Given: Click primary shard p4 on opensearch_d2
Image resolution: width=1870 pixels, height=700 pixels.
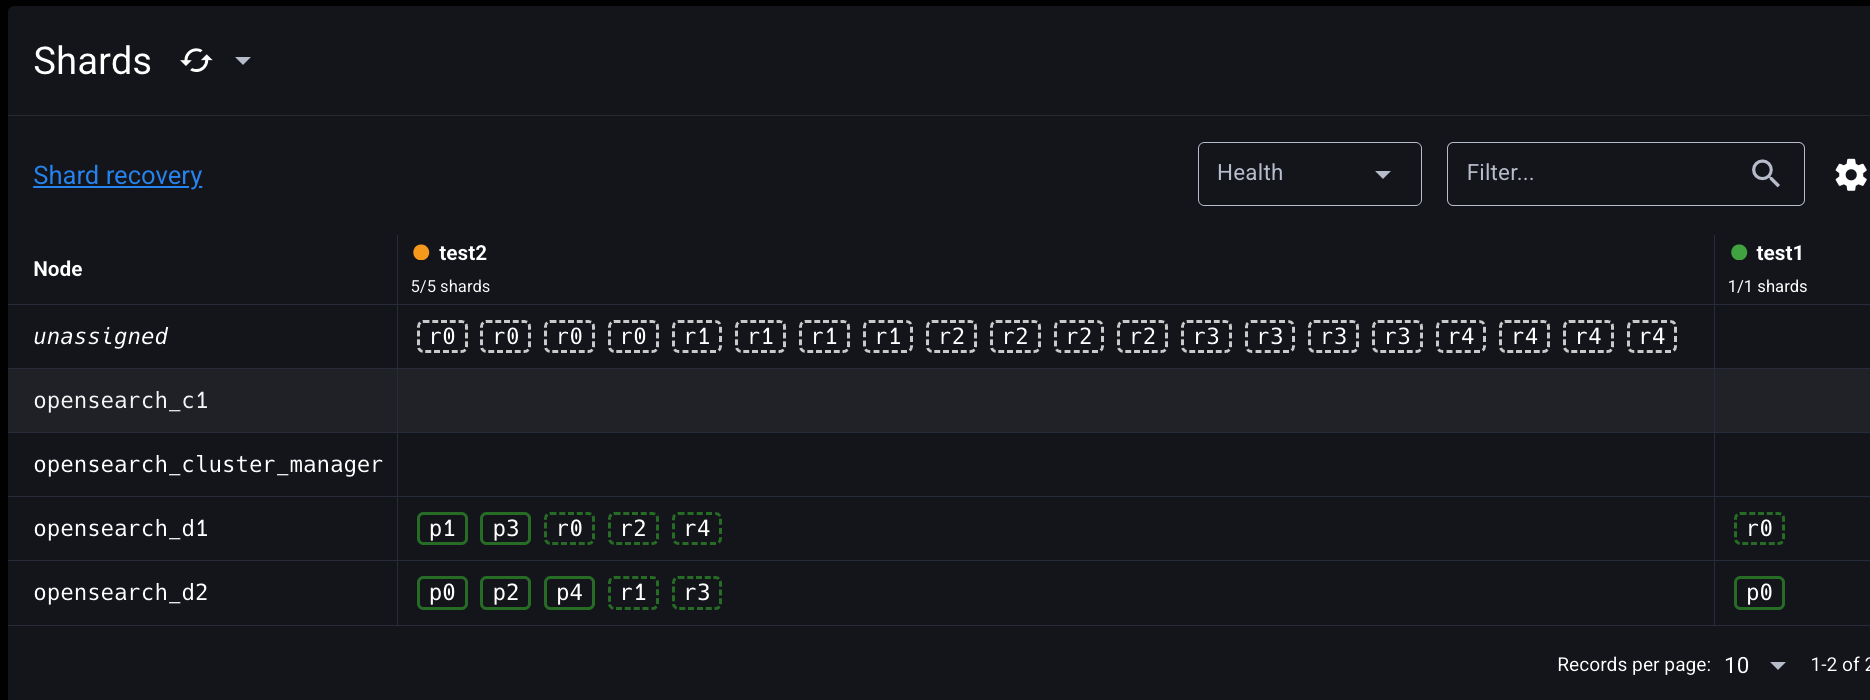Looking at the screenshot, I should pyautogui.click(x=569, y=593).
